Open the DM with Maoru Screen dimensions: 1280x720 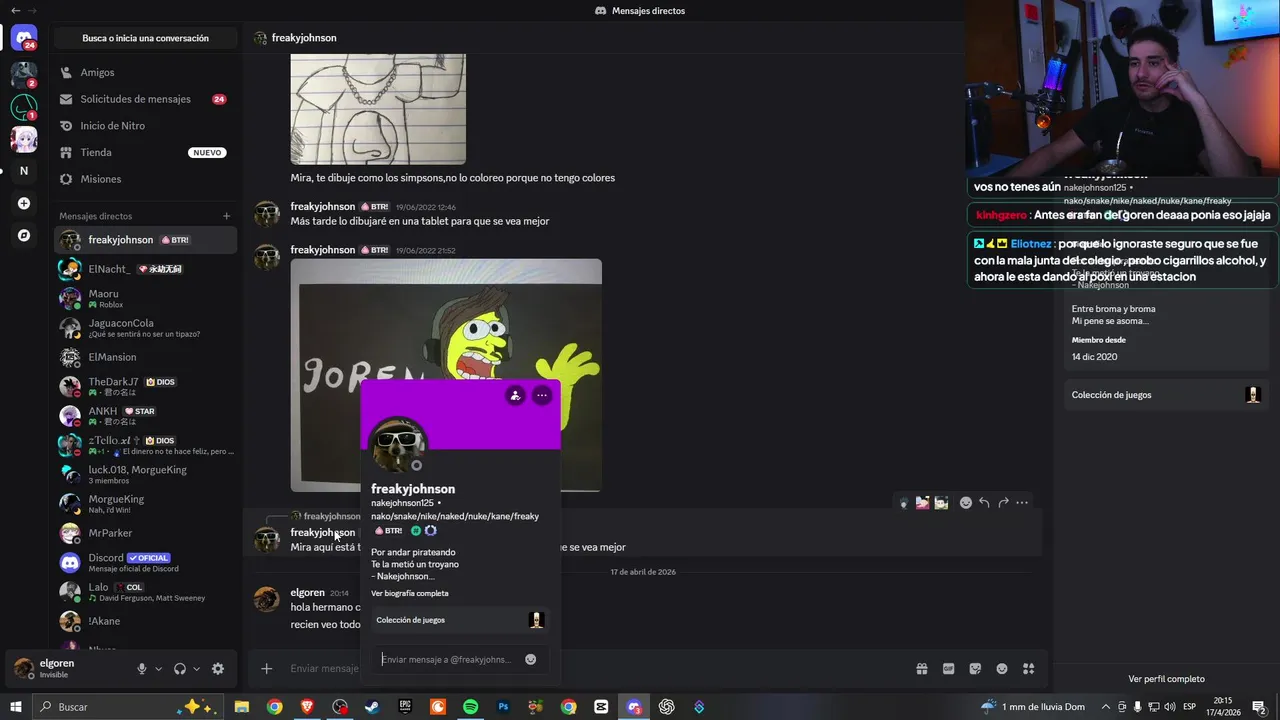pyautogui.click(x=145, y=298)
